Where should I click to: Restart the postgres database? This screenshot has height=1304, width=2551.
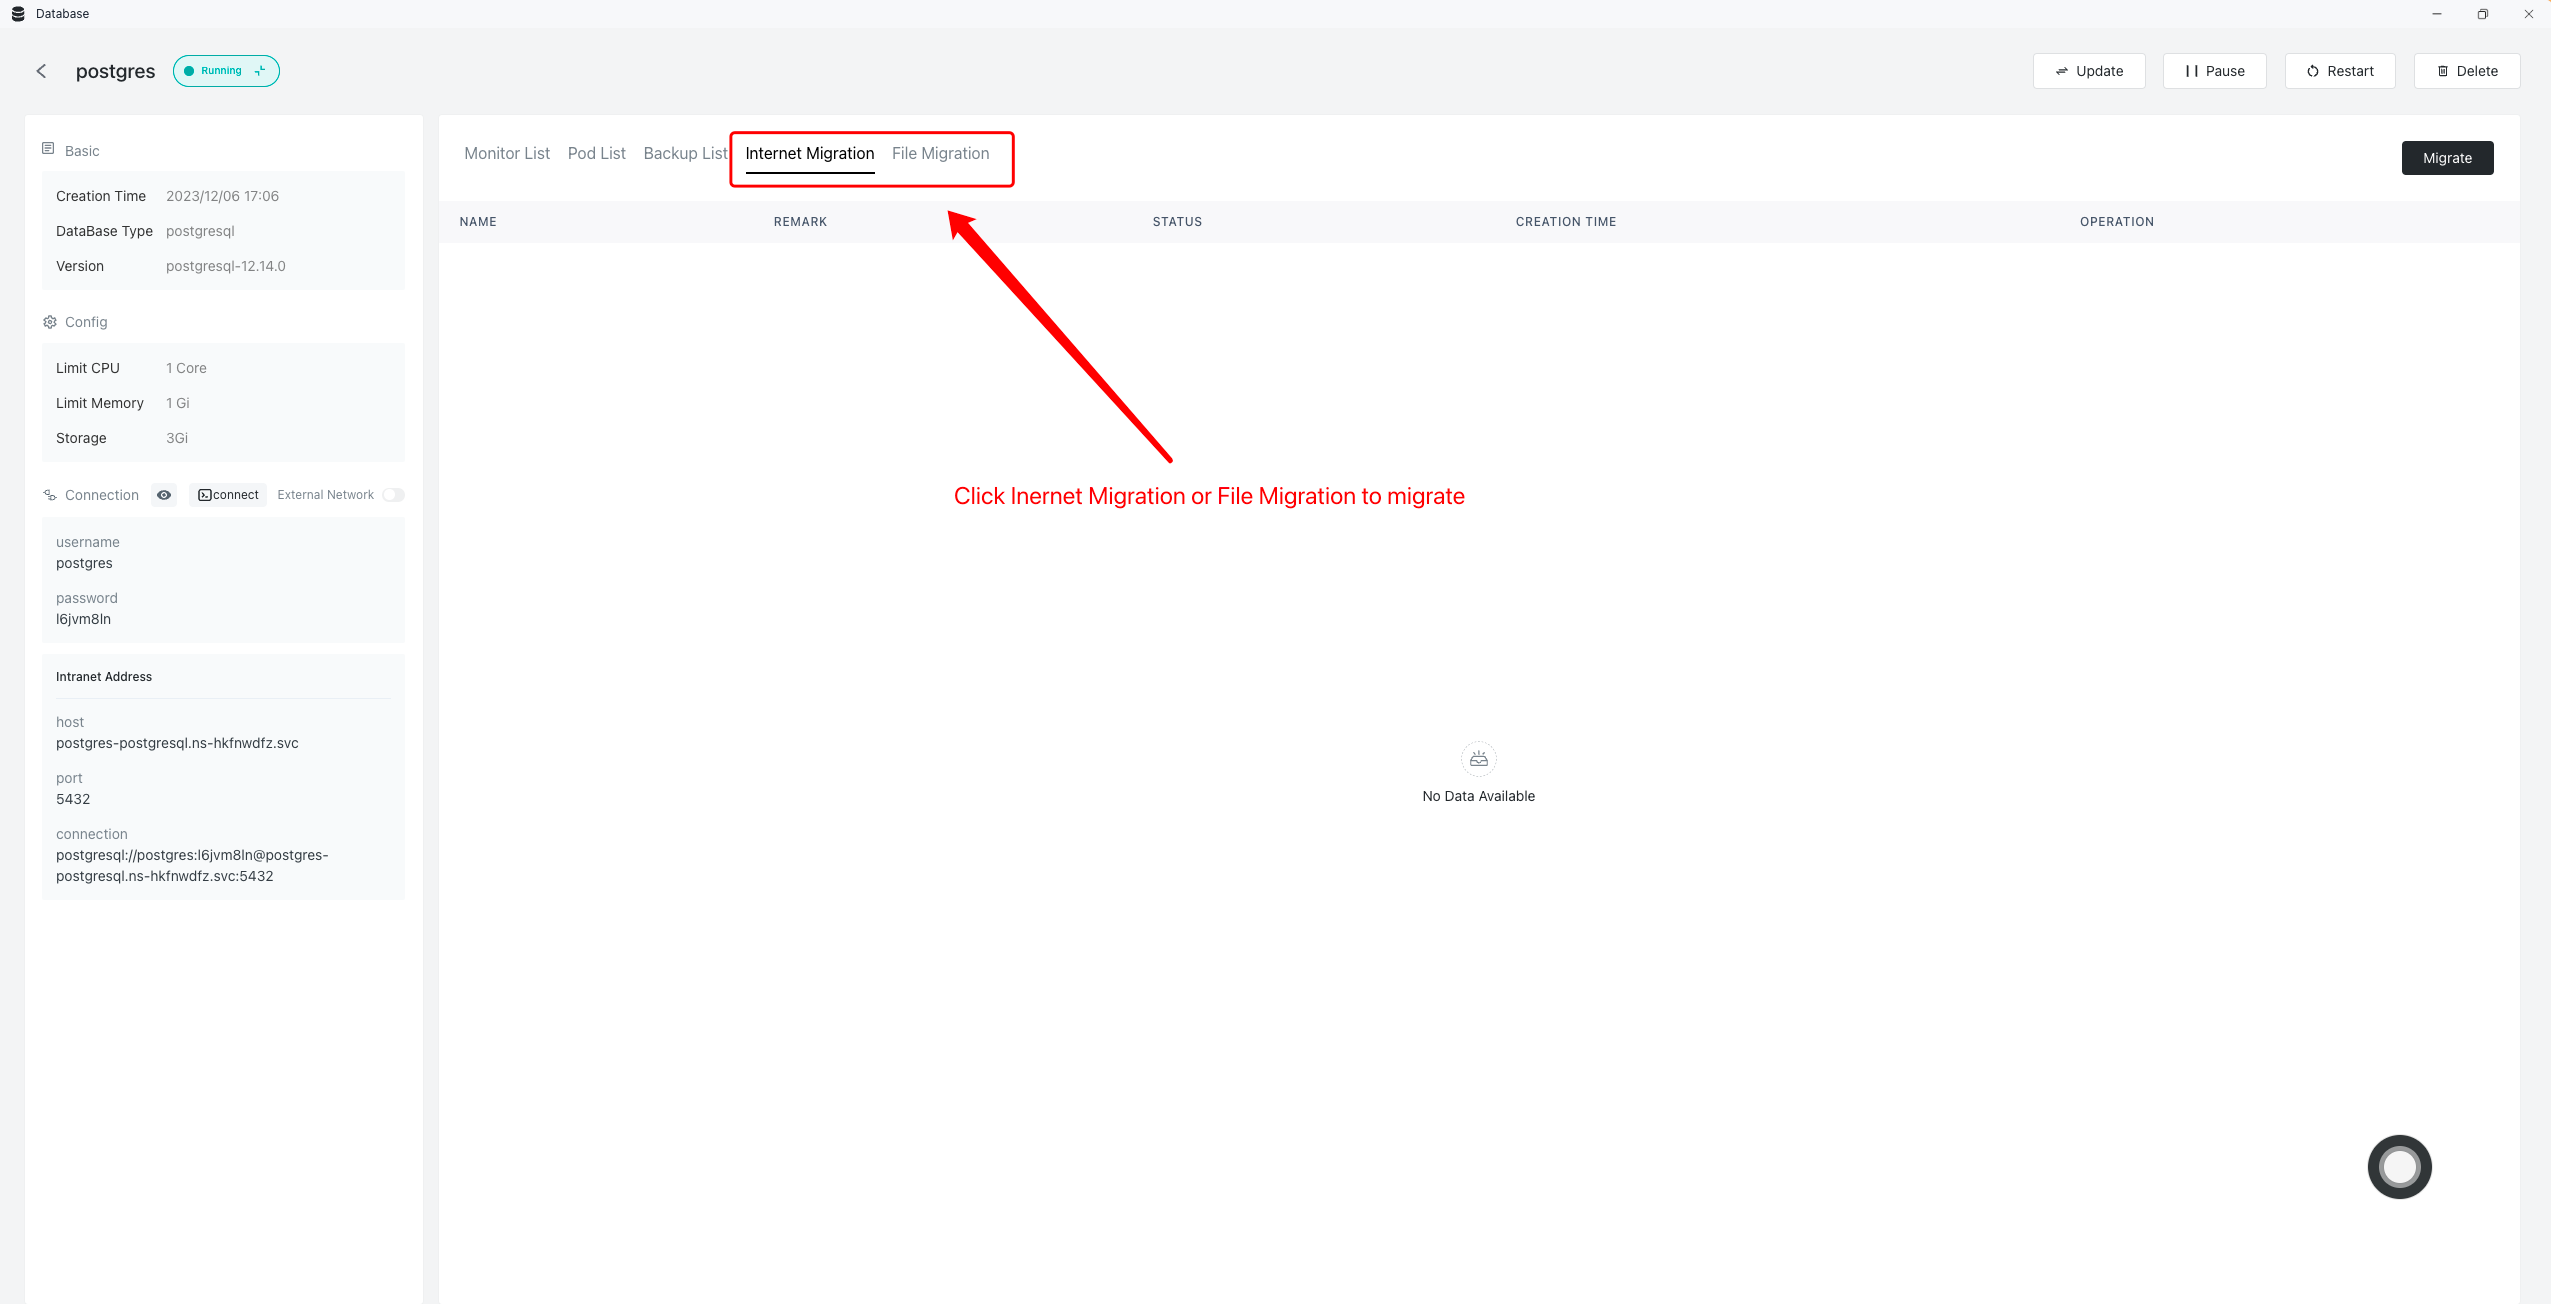click(2339, 71)
